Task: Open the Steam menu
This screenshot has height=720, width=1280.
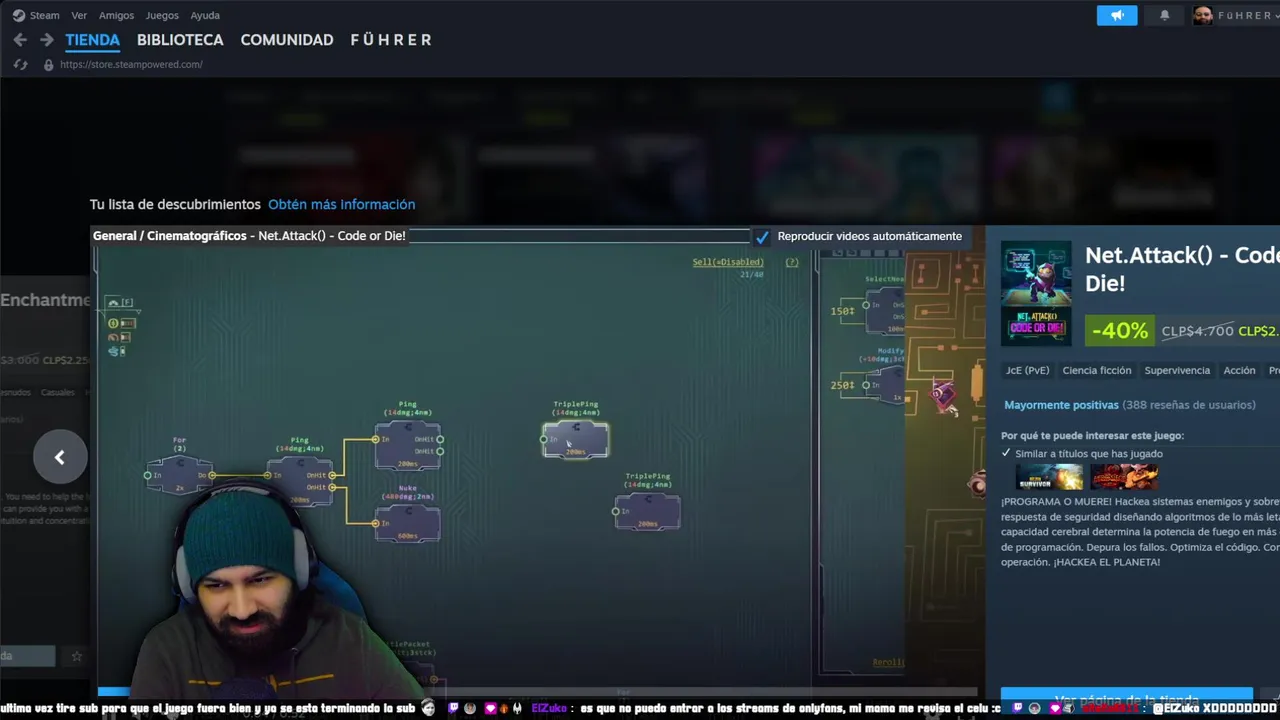Action: pos(44,15)
